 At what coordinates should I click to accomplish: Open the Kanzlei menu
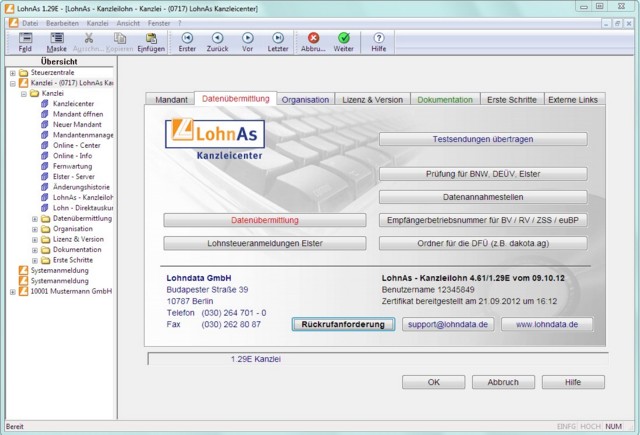[x=97, y=23]
